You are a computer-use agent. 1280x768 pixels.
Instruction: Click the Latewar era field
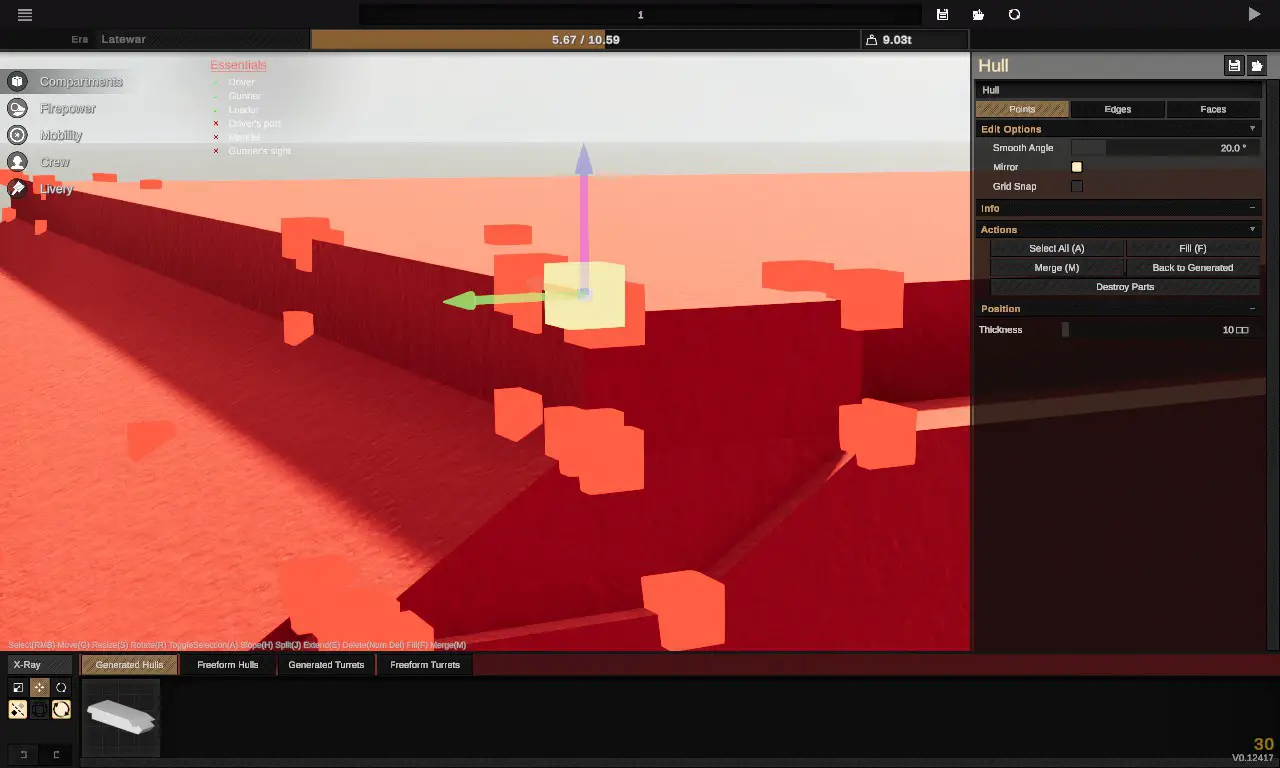pos(204,40)
